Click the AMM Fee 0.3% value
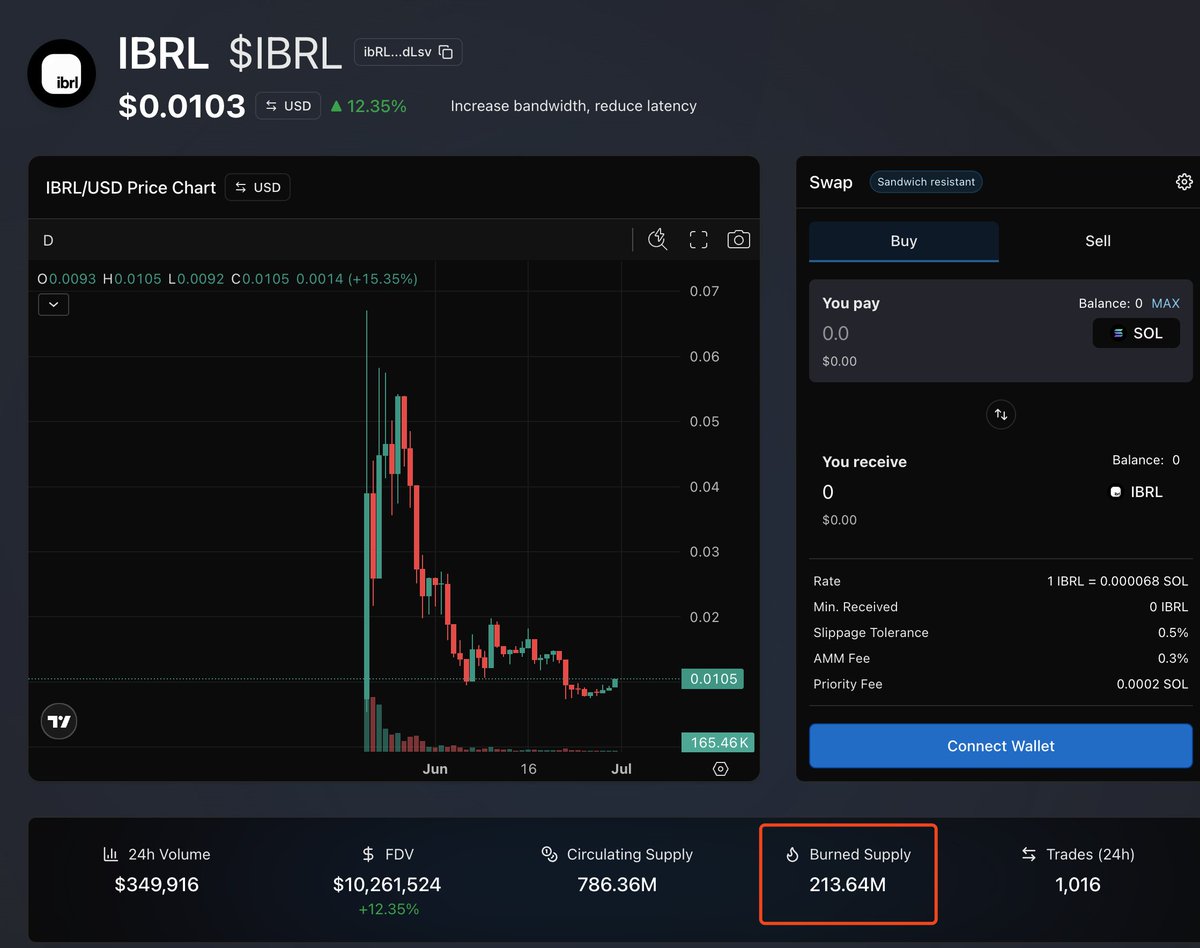This screenshot has height=948, width=1200. point(1174,659)
